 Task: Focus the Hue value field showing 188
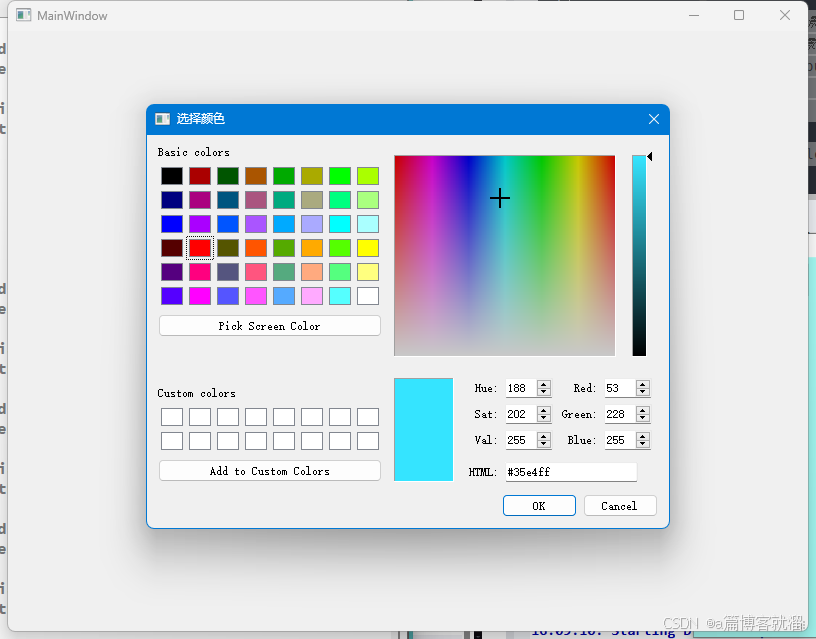521,388
